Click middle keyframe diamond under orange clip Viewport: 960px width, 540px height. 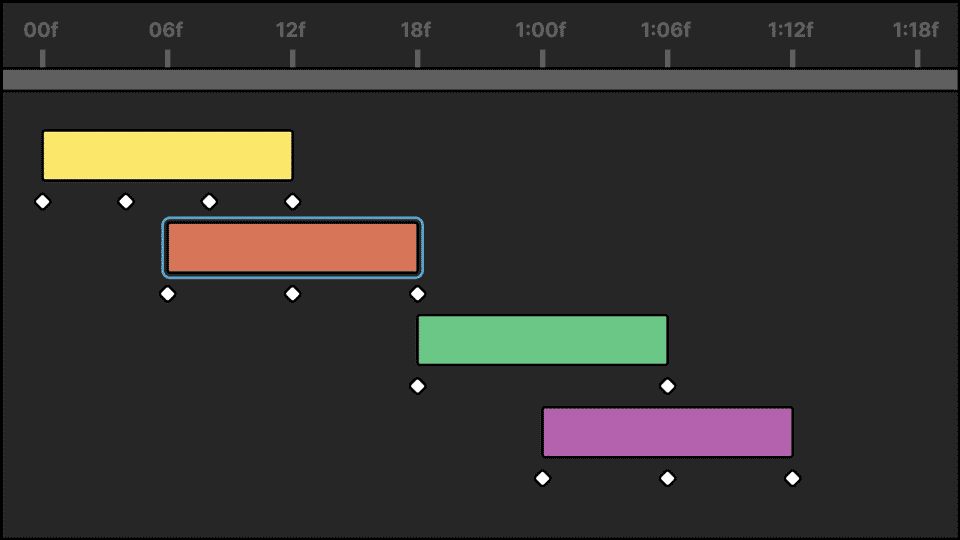click(x=292, y=294)
